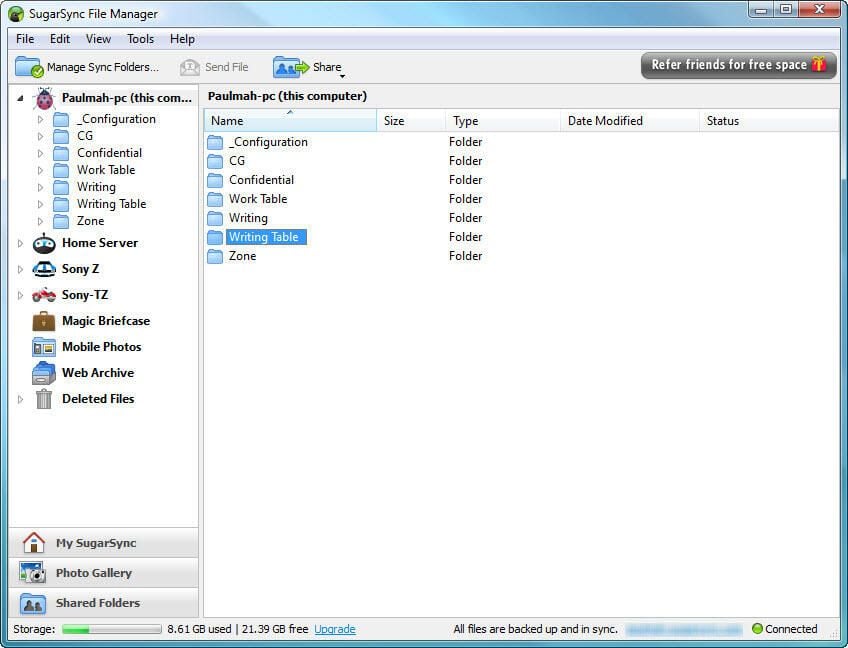Expand the Sony Z node
Viewport: 848px width, 648px height.
pos(20,269)
